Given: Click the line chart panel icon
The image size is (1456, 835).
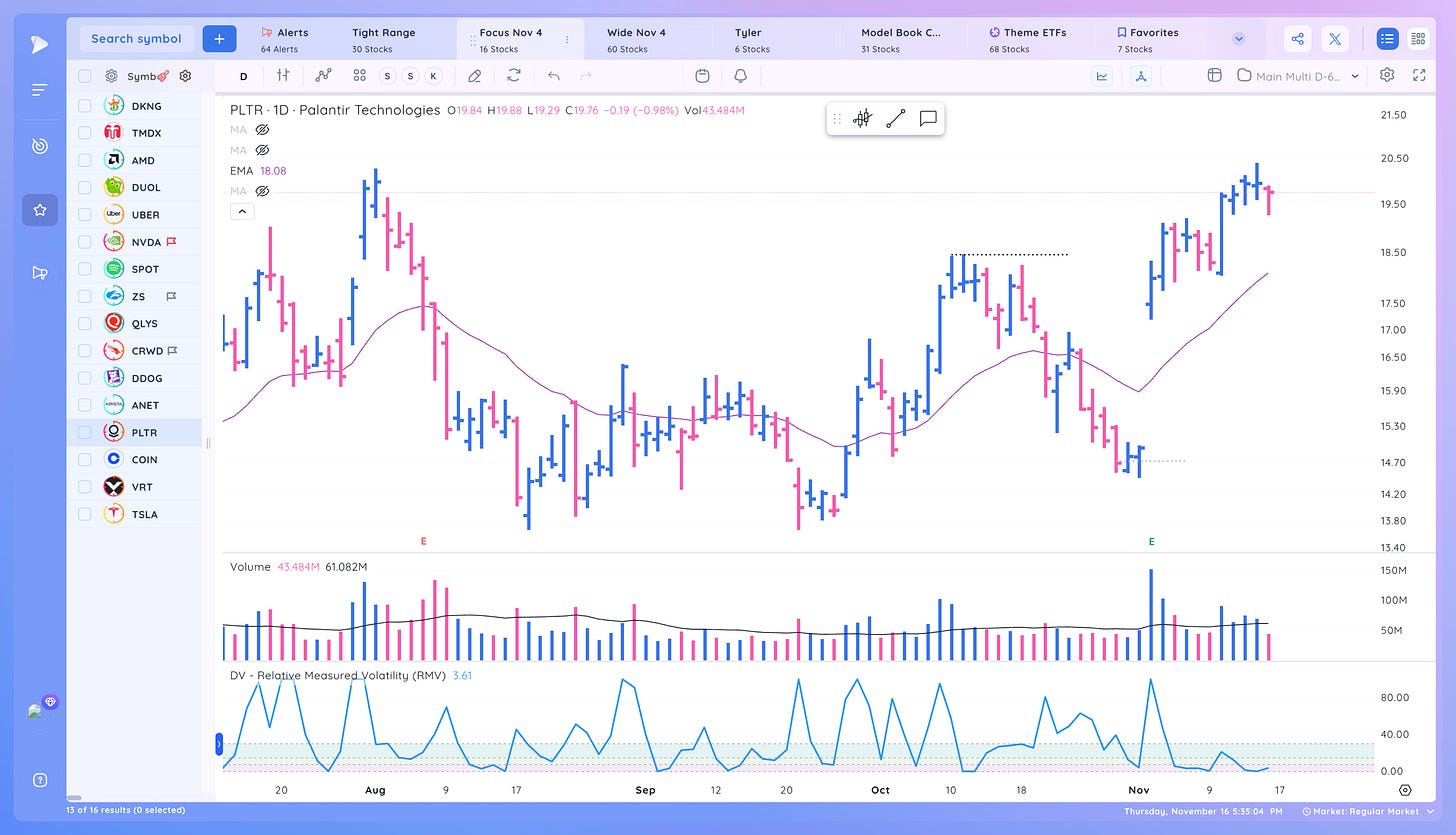Looking at the screenshot, I should point(1102,75).
